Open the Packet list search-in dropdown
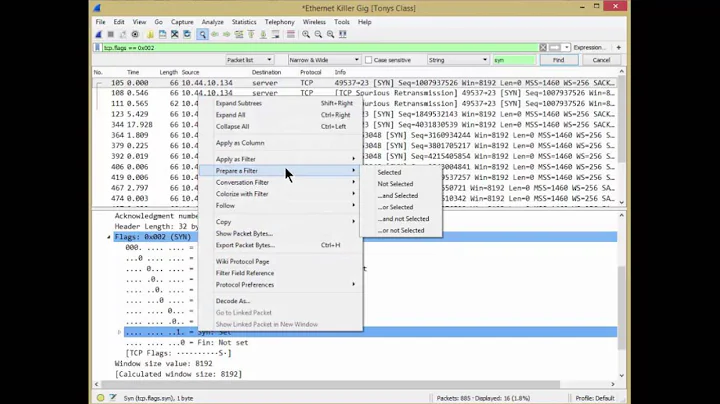This screenshot has width=720, height=404. tap(249, 60)
